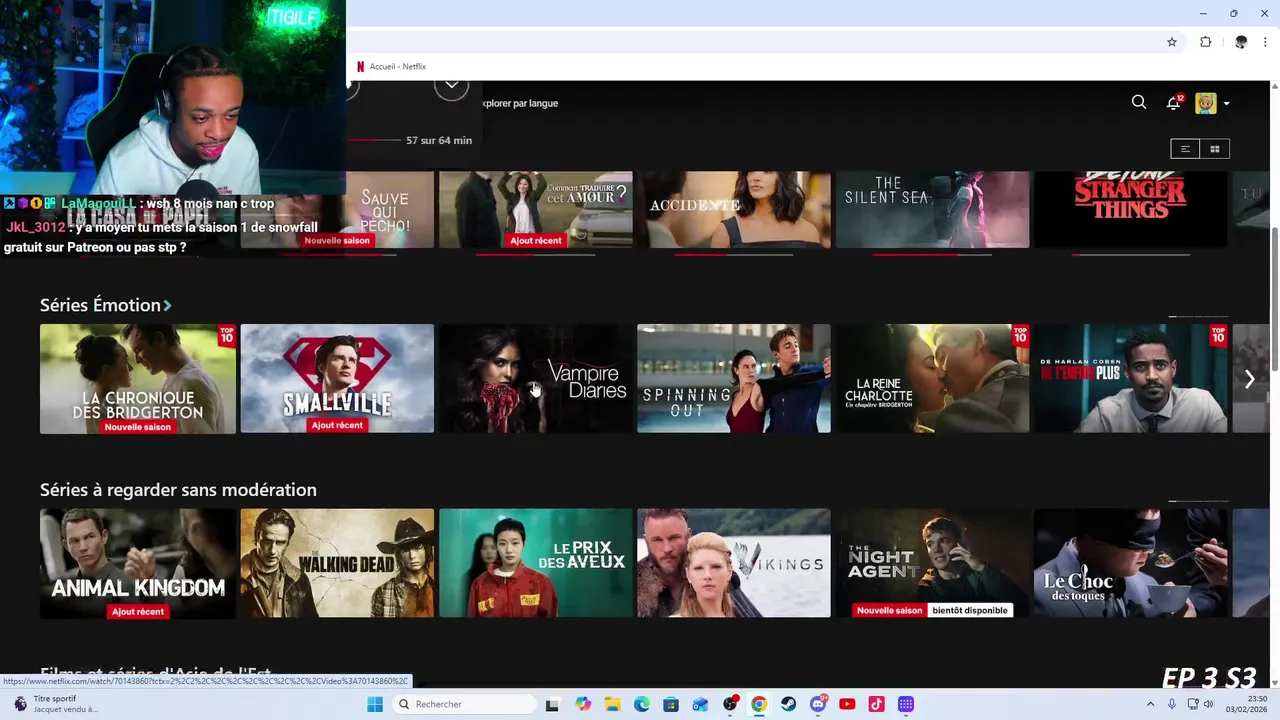1280x720 pixels.
Task: Open microphone tray icon
Action: coord(1172,704)
